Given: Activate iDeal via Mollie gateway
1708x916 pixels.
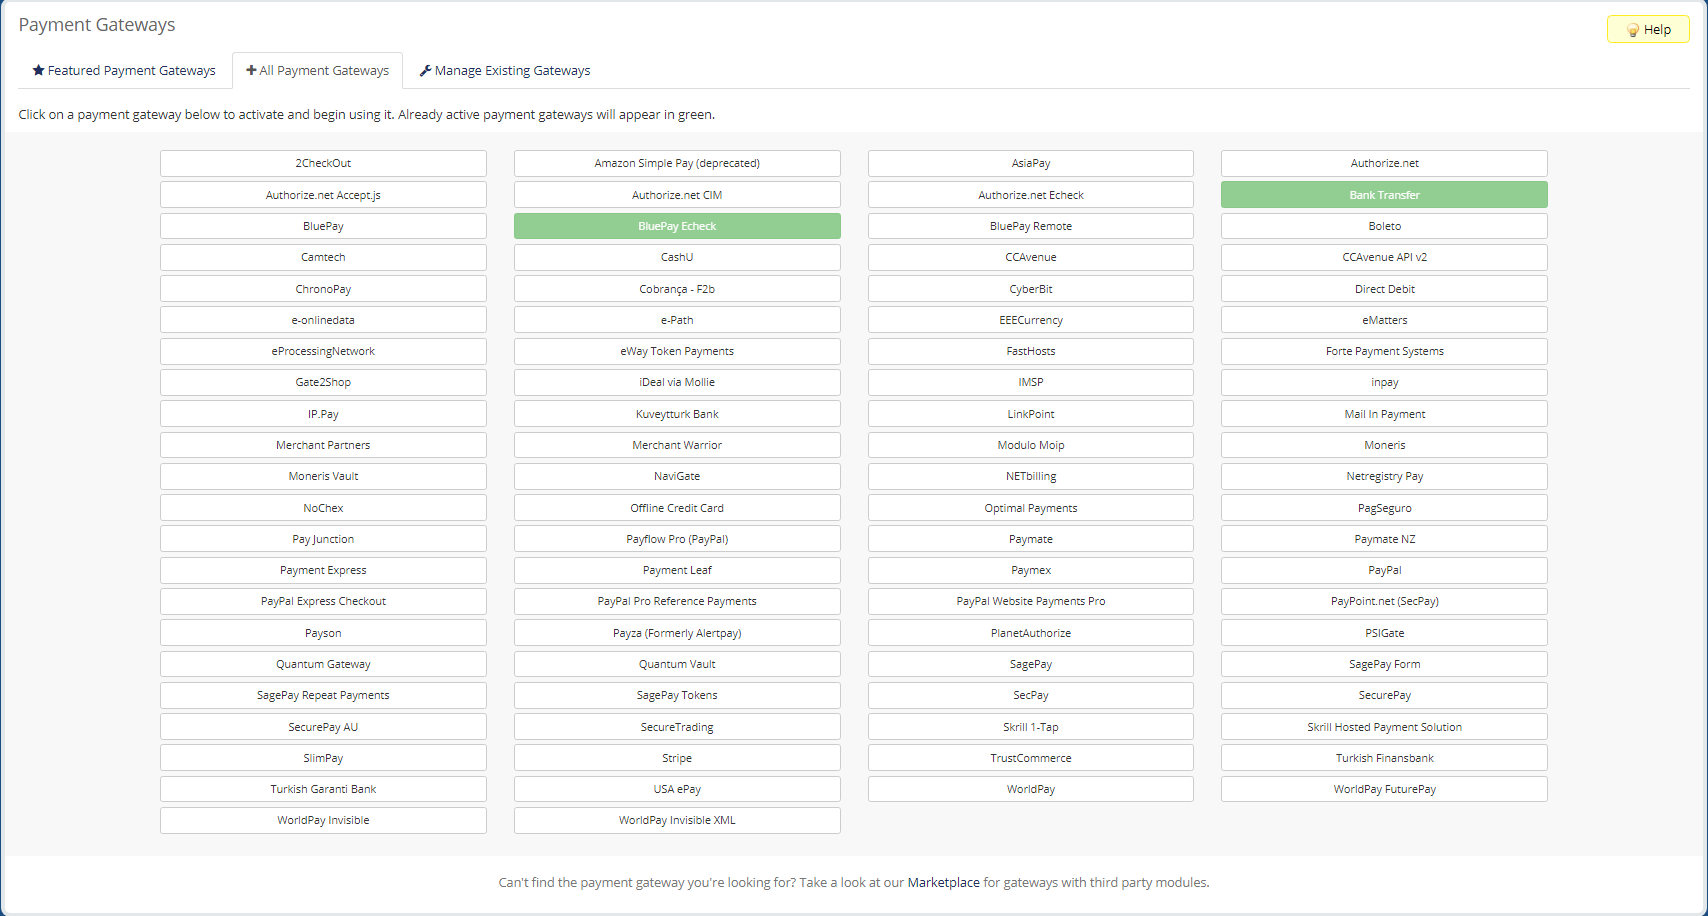Looking at the screenshot, I should coord(677,382).
